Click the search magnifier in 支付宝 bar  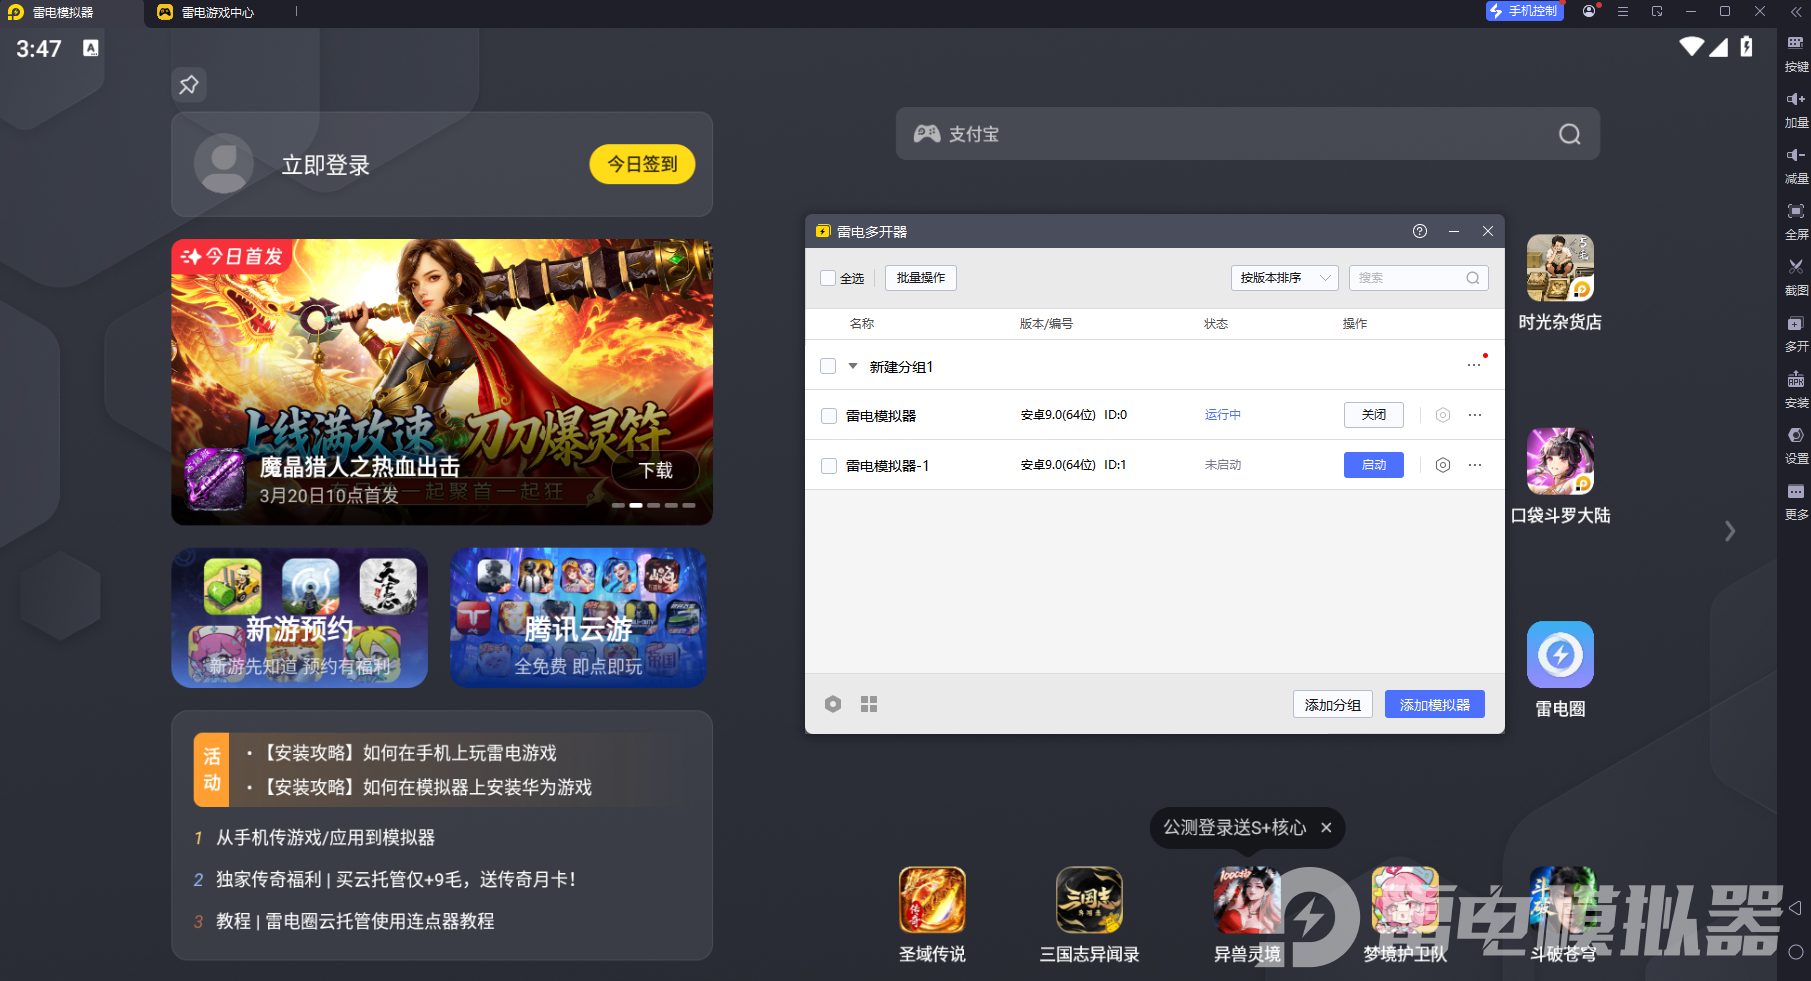[1570, 134]
